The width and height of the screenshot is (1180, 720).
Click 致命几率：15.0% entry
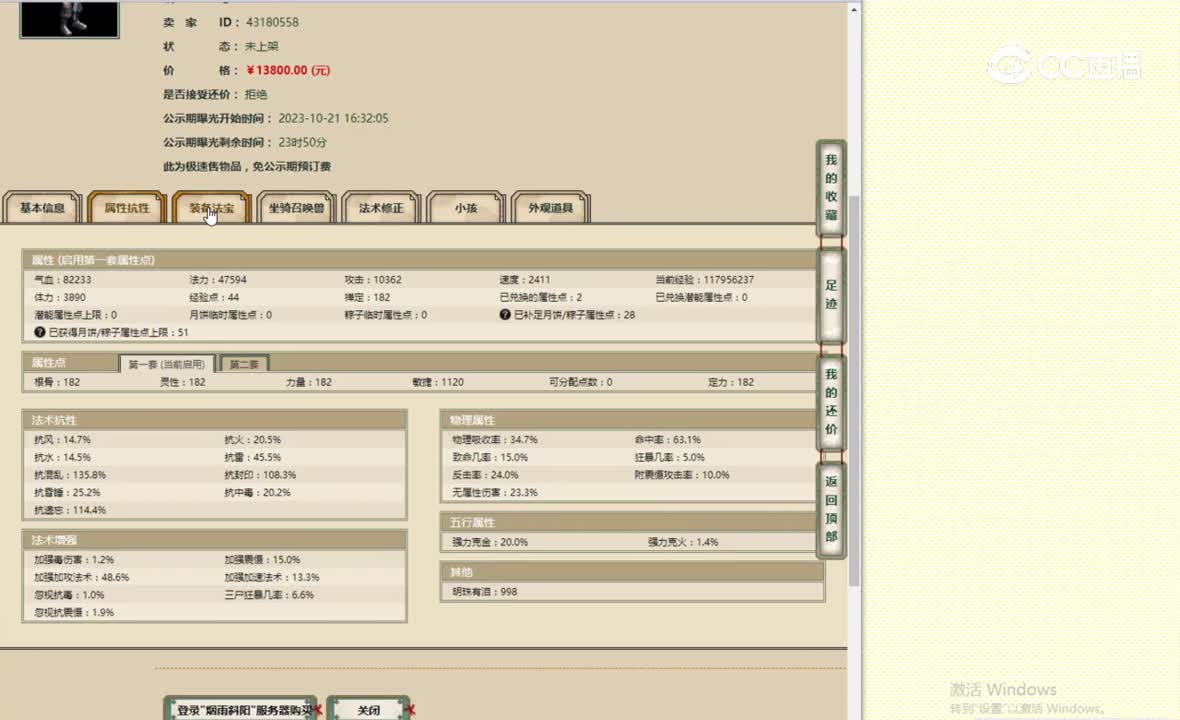click(490, 457)
